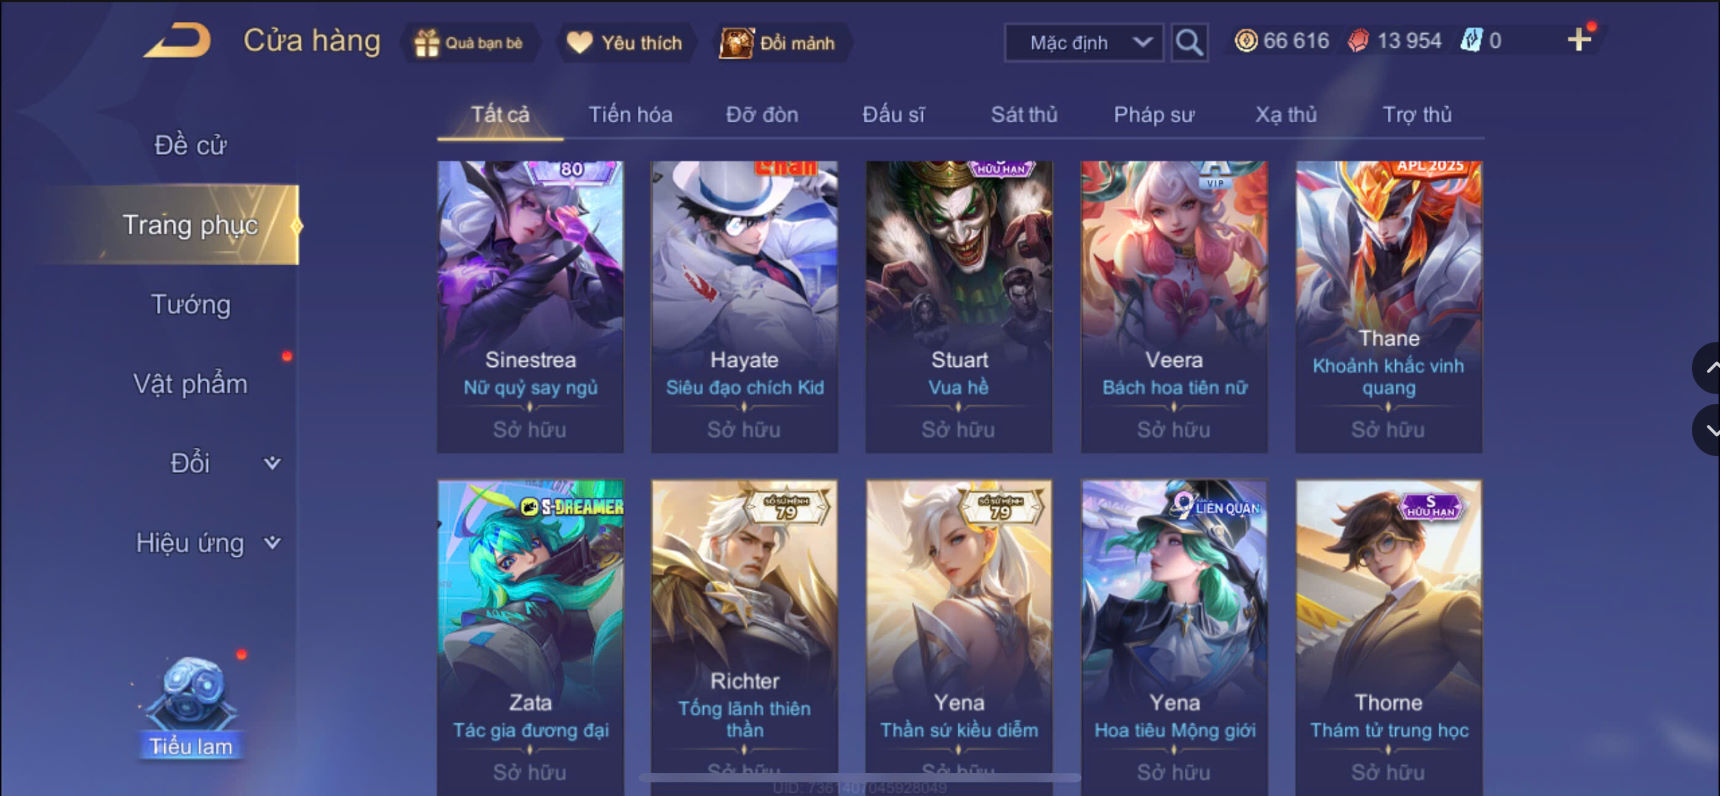The image size is (1720, 796).
Task: Open the search magnifier icon
Action: (x=1189, y=42)
